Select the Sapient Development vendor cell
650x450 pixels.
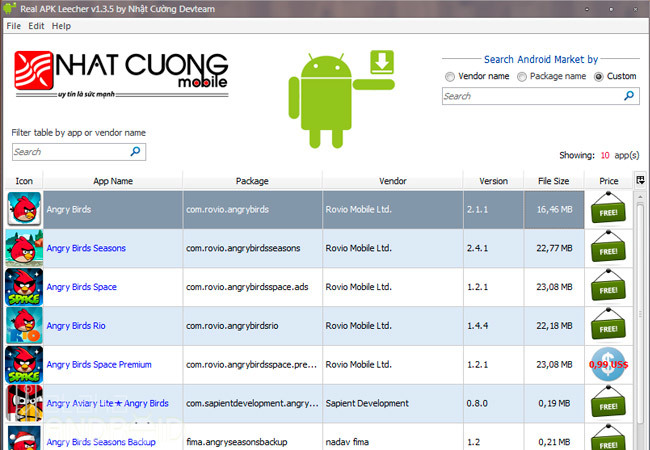[393, 403]
